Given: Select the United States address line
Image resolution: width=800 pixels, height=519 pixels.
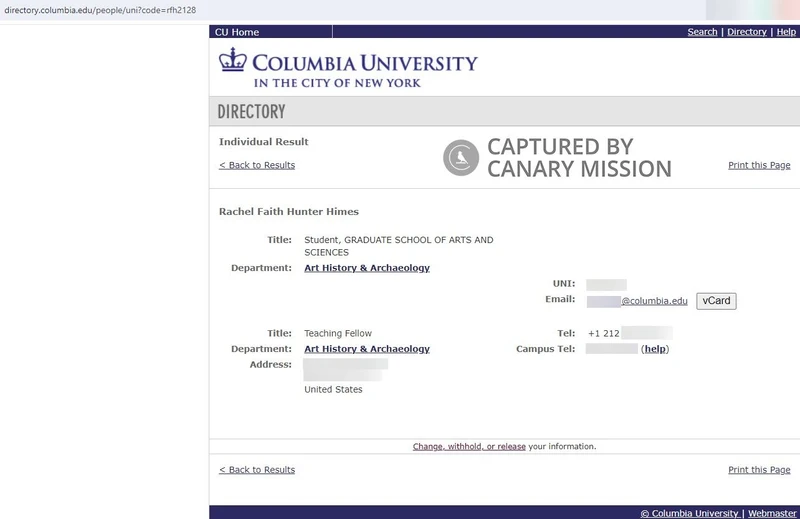Looking at the screenshot, I should click(333, 389).
